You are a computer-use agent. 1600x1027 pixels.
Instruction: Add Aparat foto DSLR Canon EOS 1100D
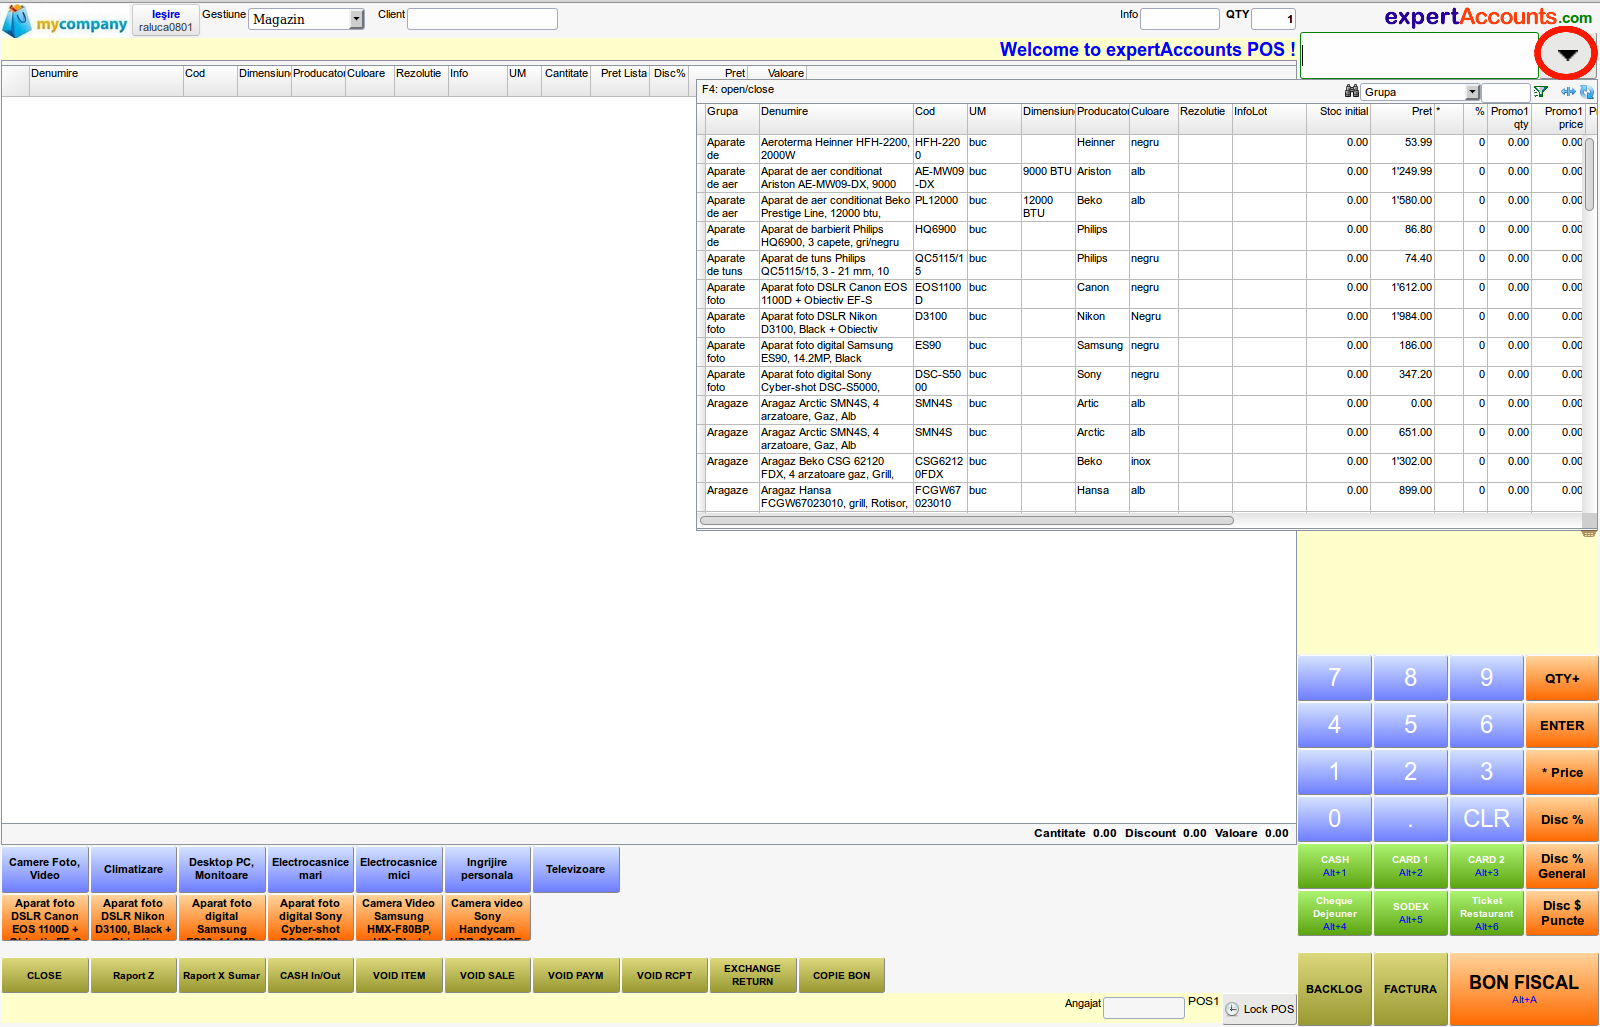click(45, 917)
